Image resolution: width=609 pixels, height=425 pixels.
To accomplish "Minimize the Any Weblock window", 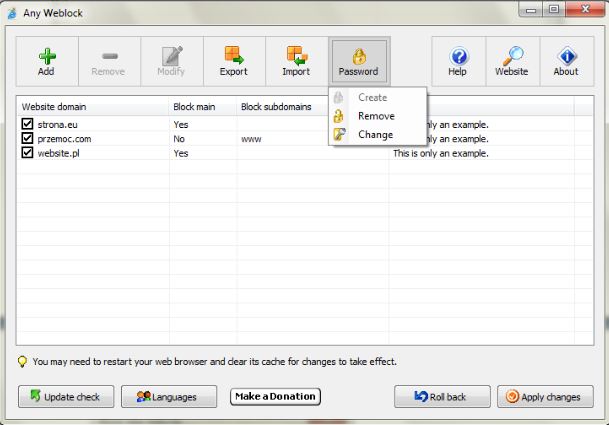I will (x=531, y=9).
